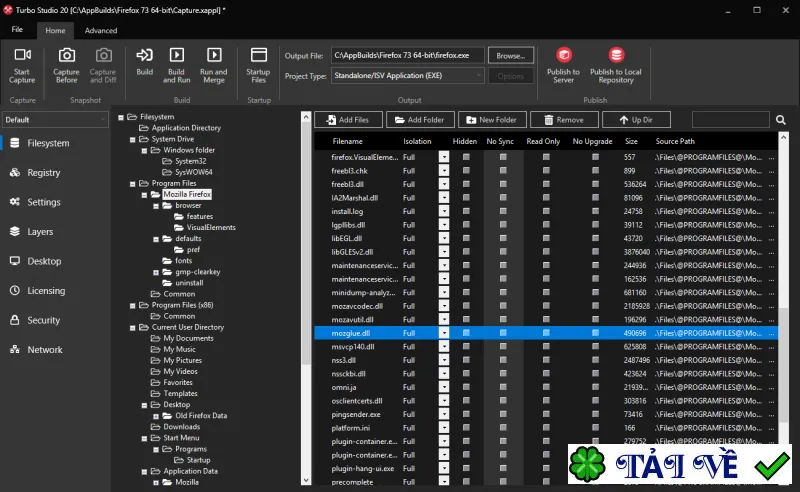Open the File menu

(17, 30)
